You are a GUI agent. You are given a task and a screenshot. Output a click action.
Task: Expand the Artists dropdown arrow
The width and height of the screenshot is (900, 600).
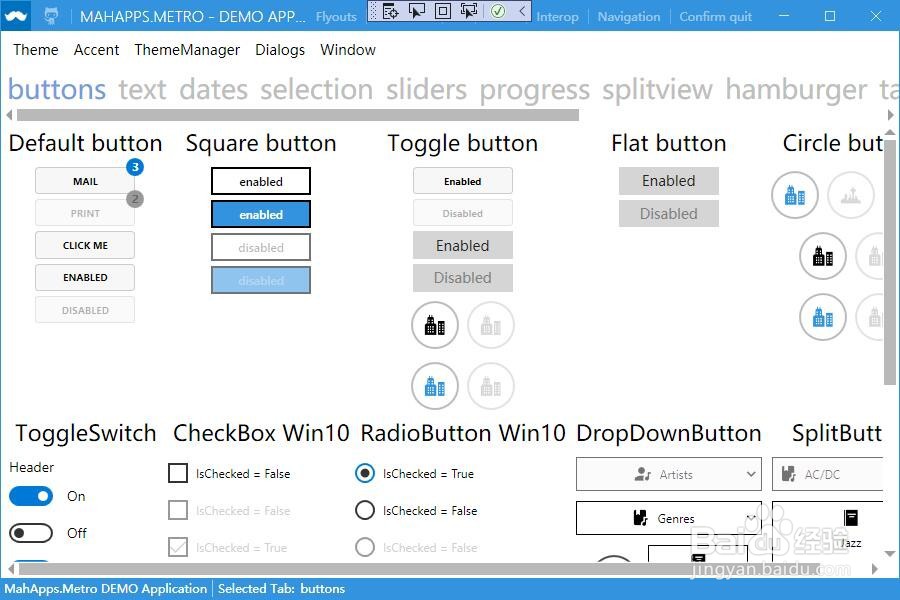pyautogui.click(x=751, y=474)
